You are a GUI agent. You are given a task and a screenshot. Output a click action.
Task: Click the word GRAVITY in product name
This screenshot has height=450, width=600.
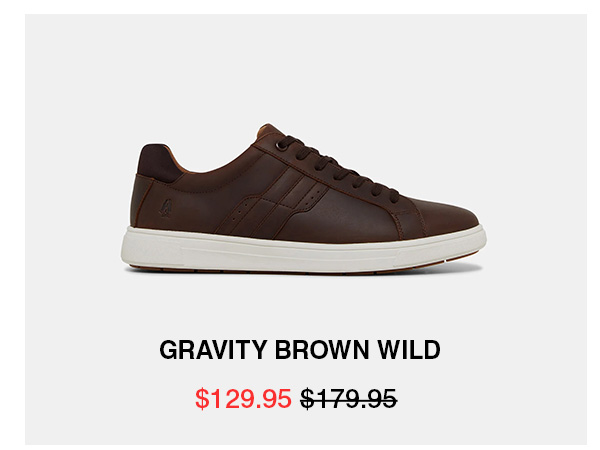pos(213,349)
